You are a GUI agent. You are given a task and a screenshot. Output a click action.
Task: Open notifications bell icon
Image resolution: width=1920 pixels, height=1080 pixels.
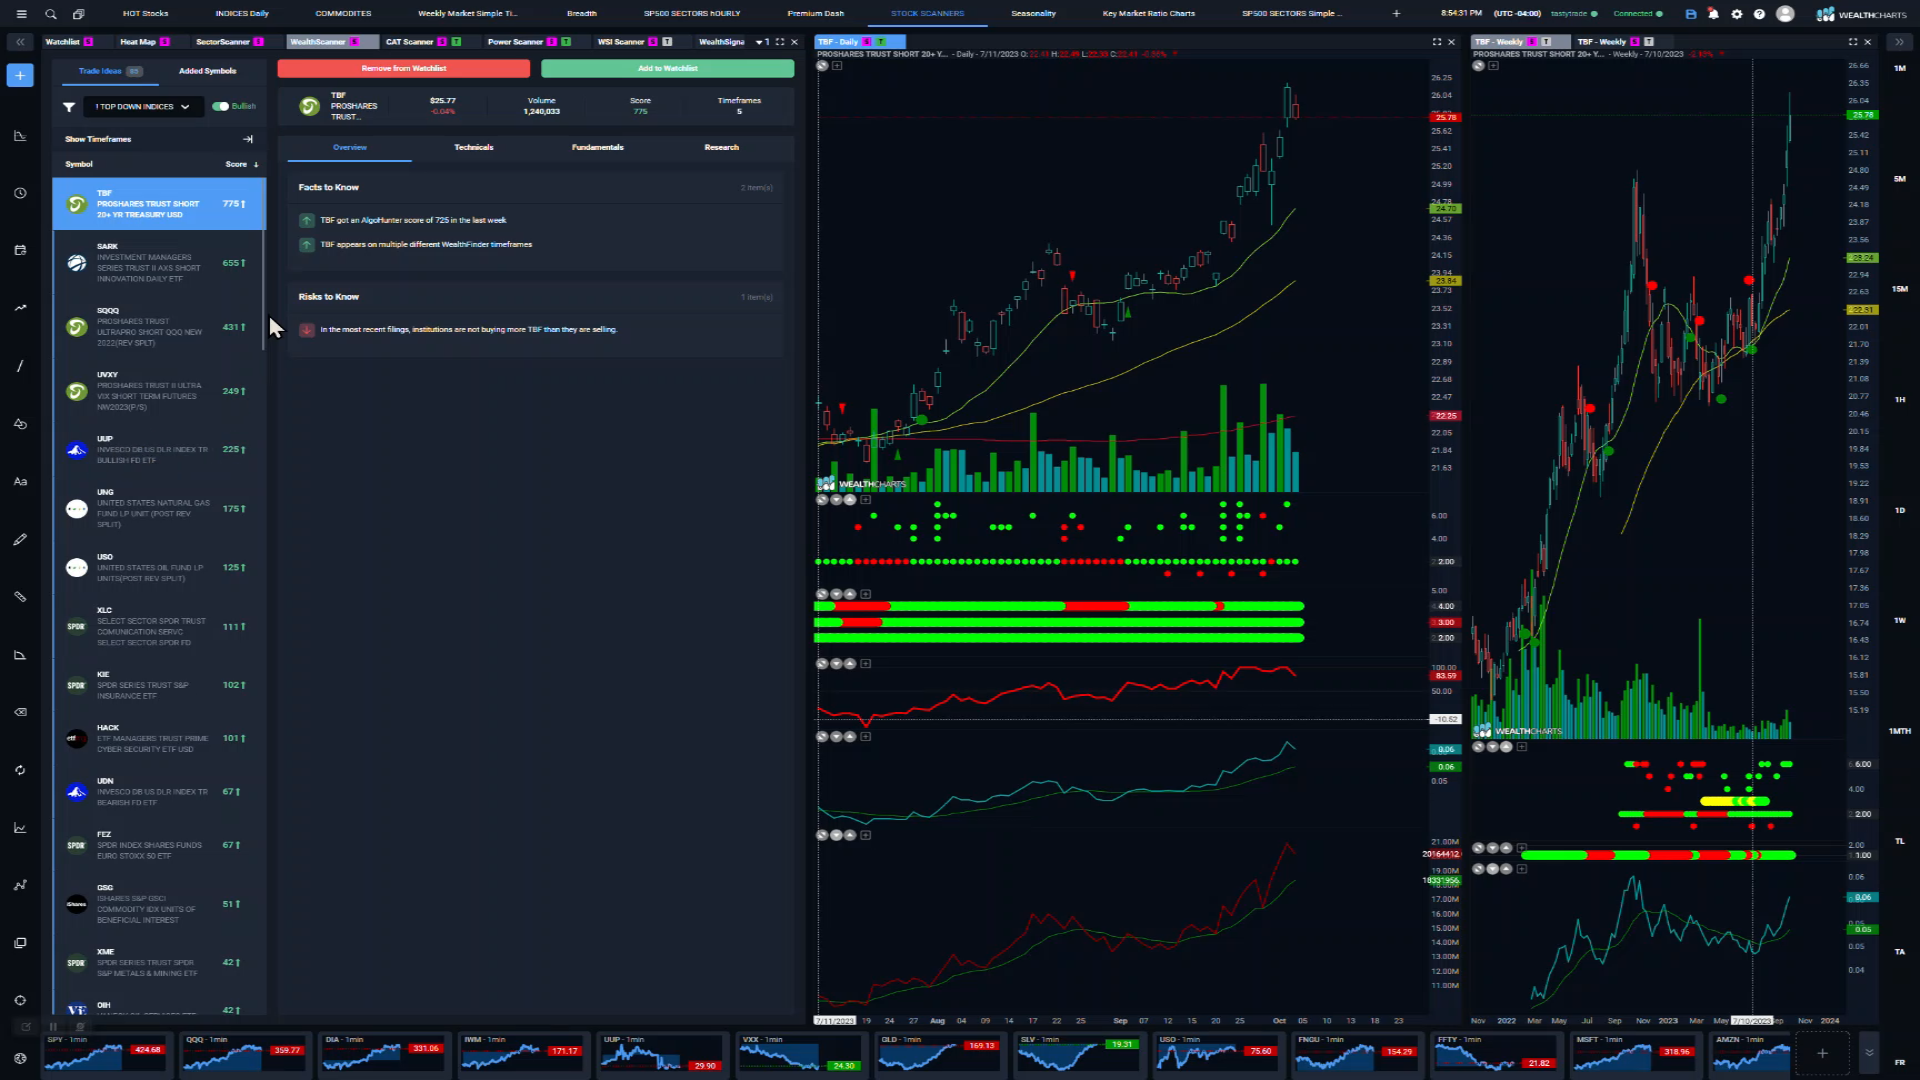point(1713,14)
